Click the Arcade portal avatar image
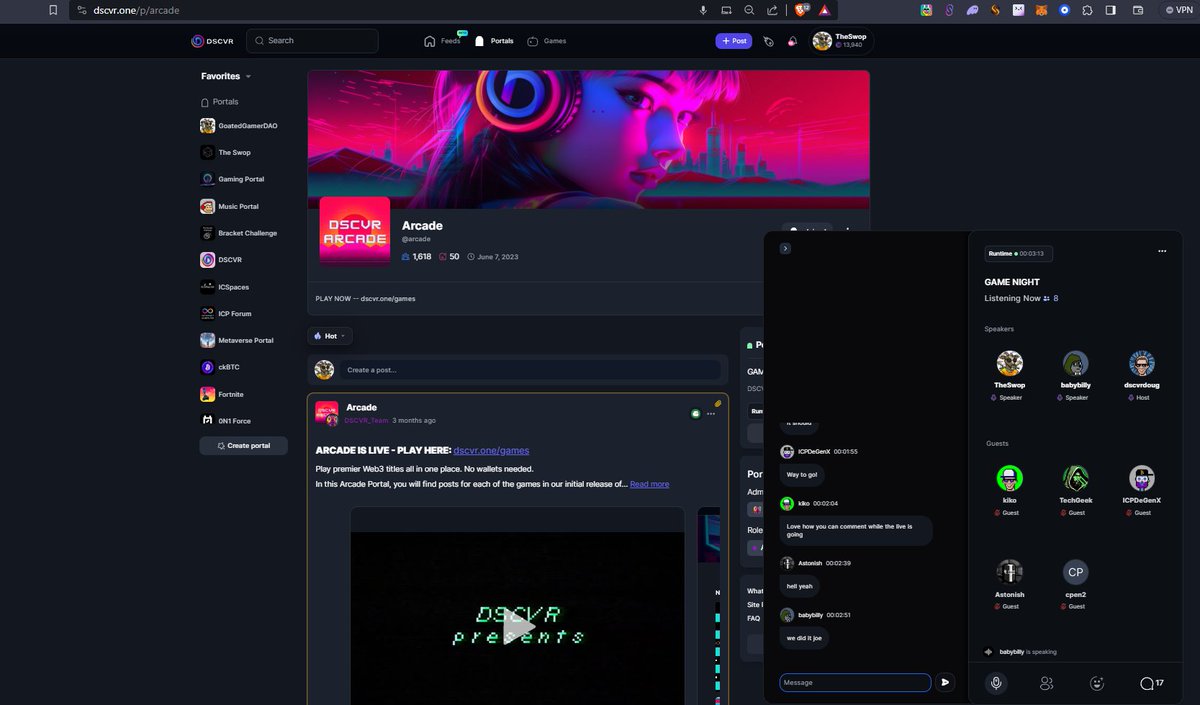This screenshot has height=705, width=1200. 355,231
